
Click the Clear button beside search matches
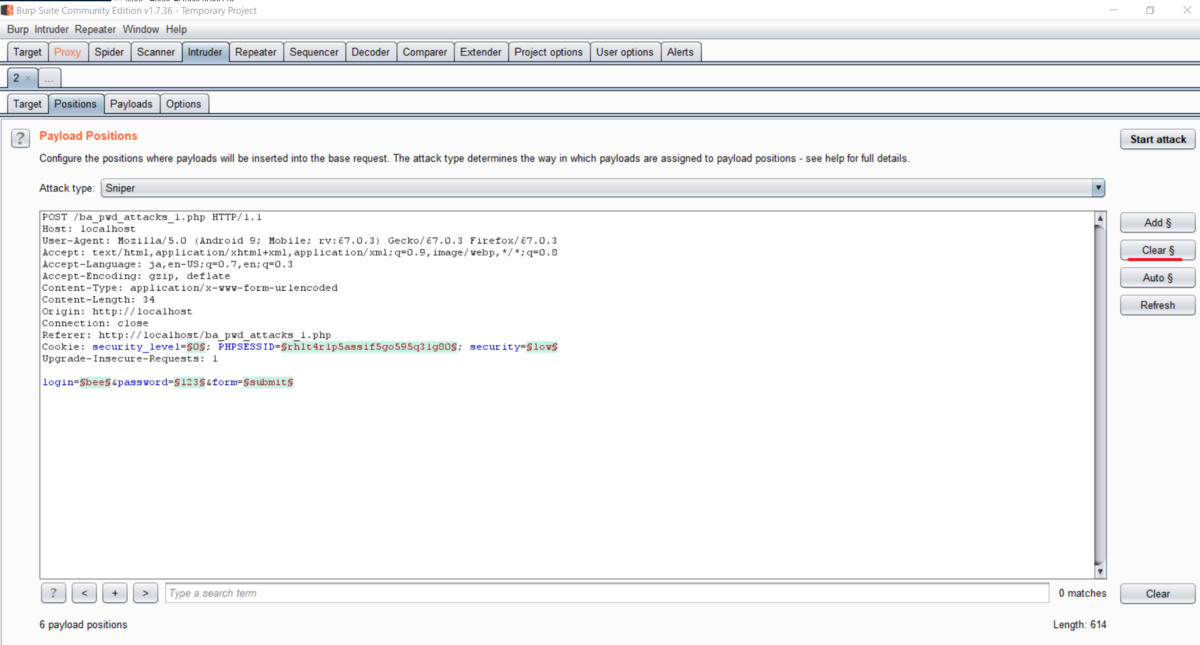(x=1158, y=593)
